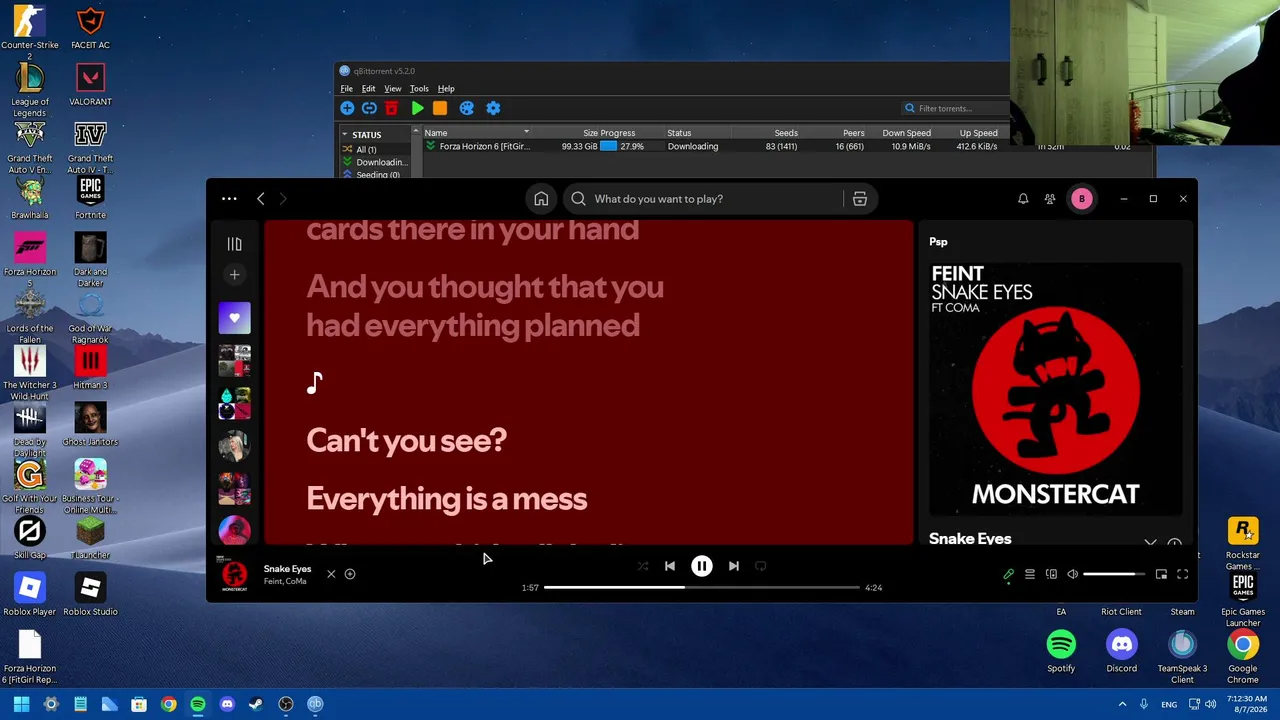
Task: Dismiss Snake Eyes with the X icon
Action: click(331, 574)
